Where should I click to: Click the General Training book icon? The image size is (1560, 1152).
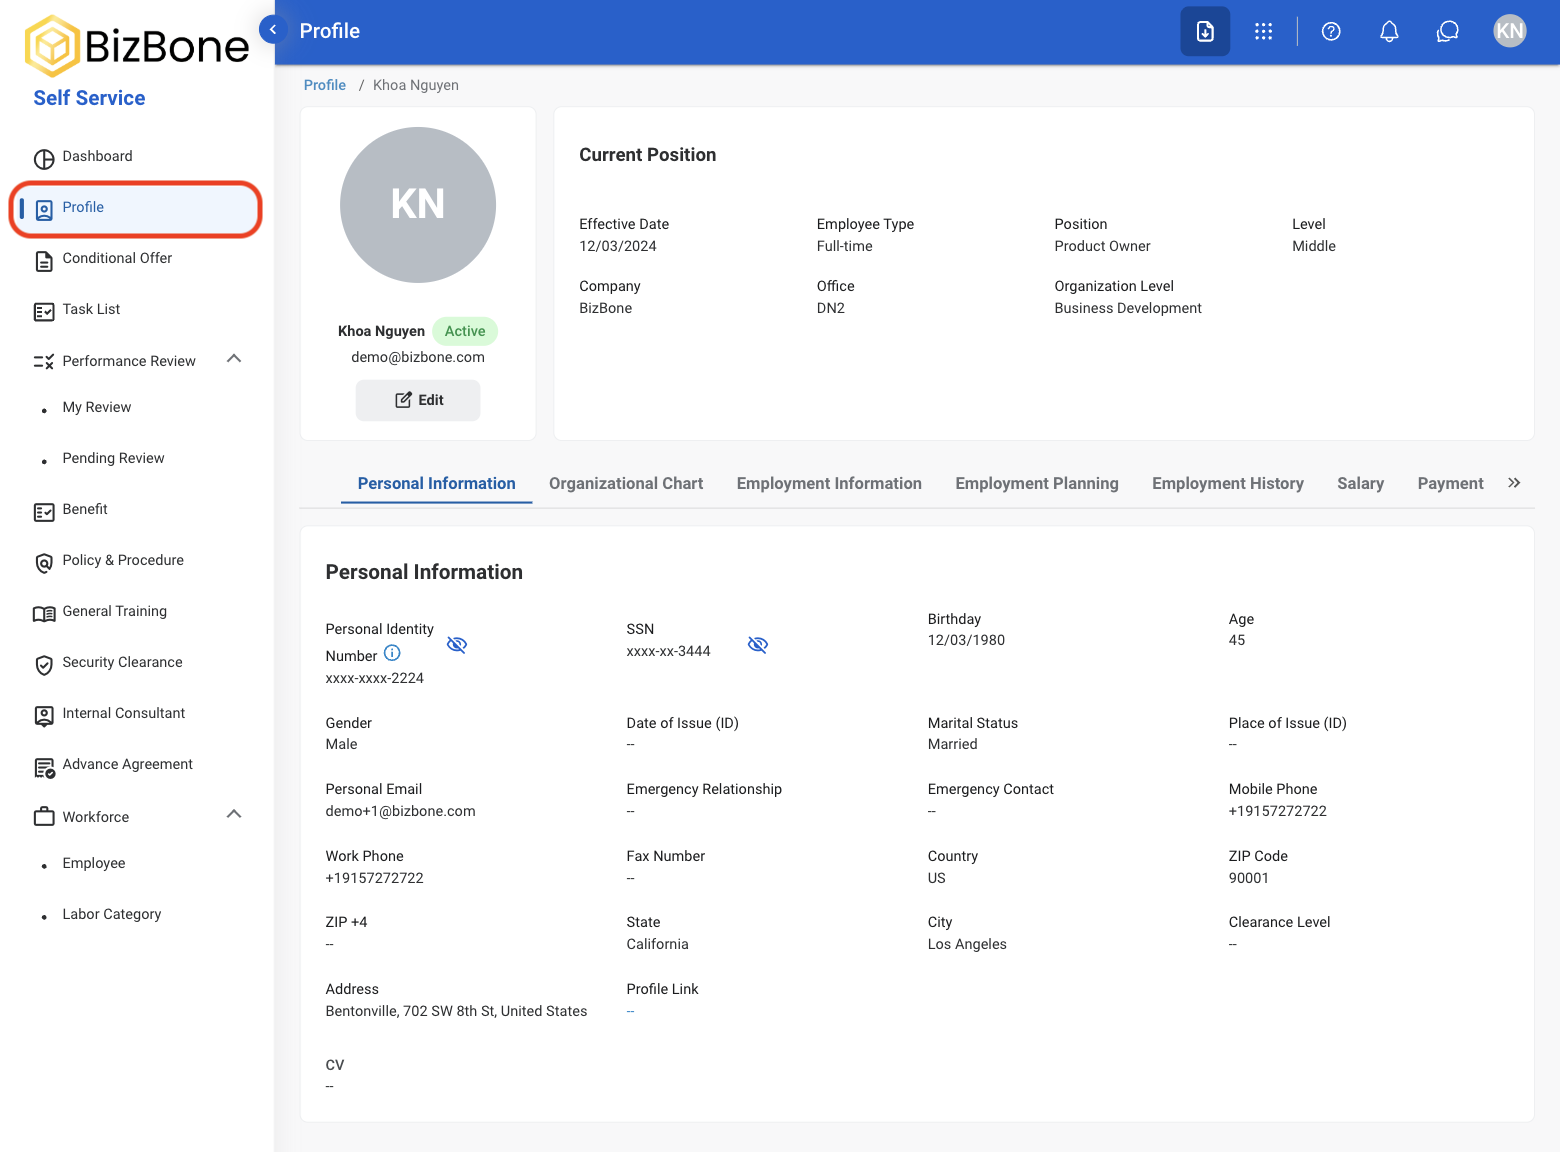pyautogui.click(x=44, y=614)
